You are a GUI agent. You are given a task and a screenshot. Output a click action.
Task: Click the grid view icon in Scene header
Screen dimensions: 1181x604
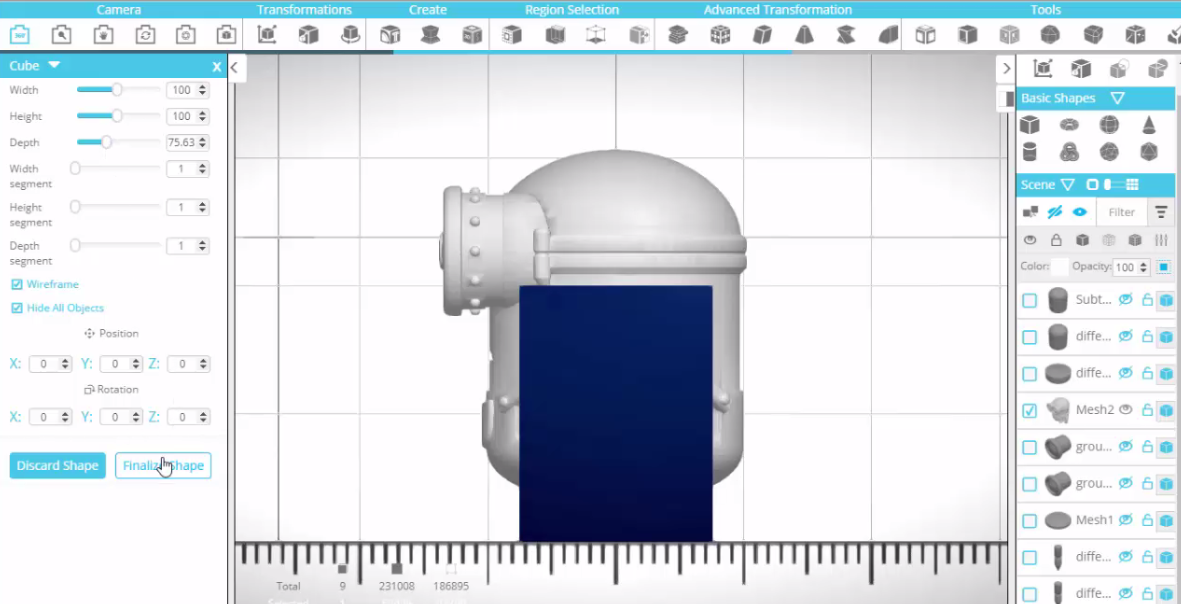(1132, 185)
